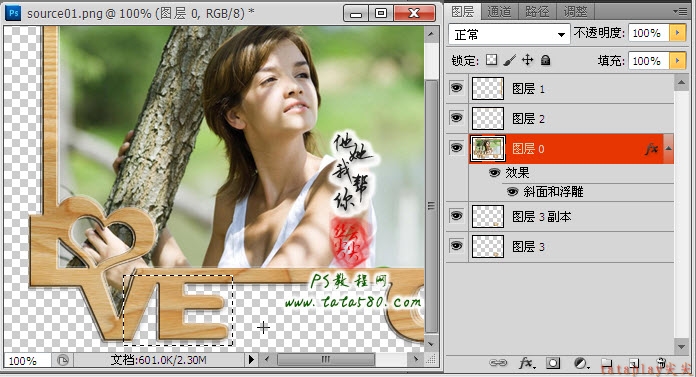The height and width of the screenshot is (377, 696).
Task: Switch to the 调整 tab
Action: point(575,12)
